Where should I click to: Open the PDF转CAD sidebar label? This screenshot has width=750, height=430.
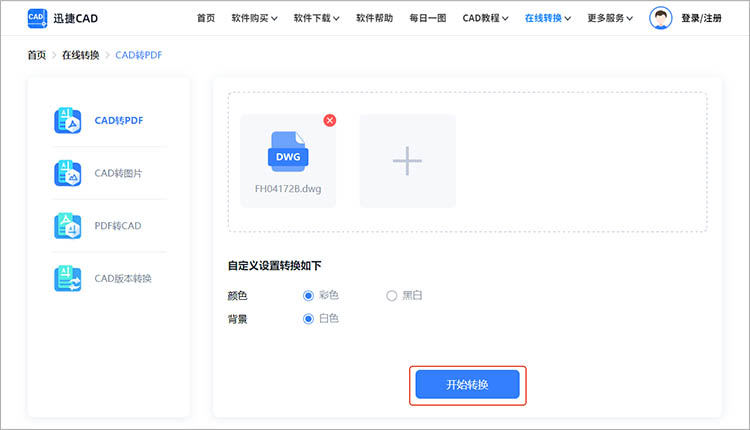click(118, 226)
